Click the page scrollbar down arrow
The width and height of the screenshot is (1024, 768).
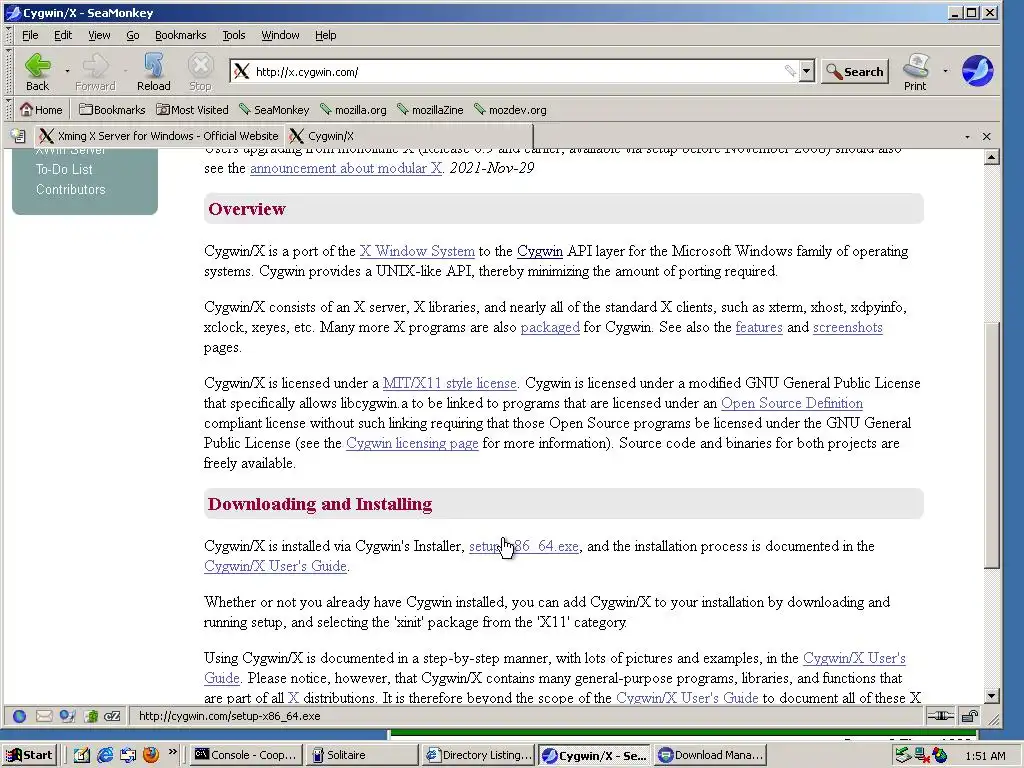click(991, 696)
